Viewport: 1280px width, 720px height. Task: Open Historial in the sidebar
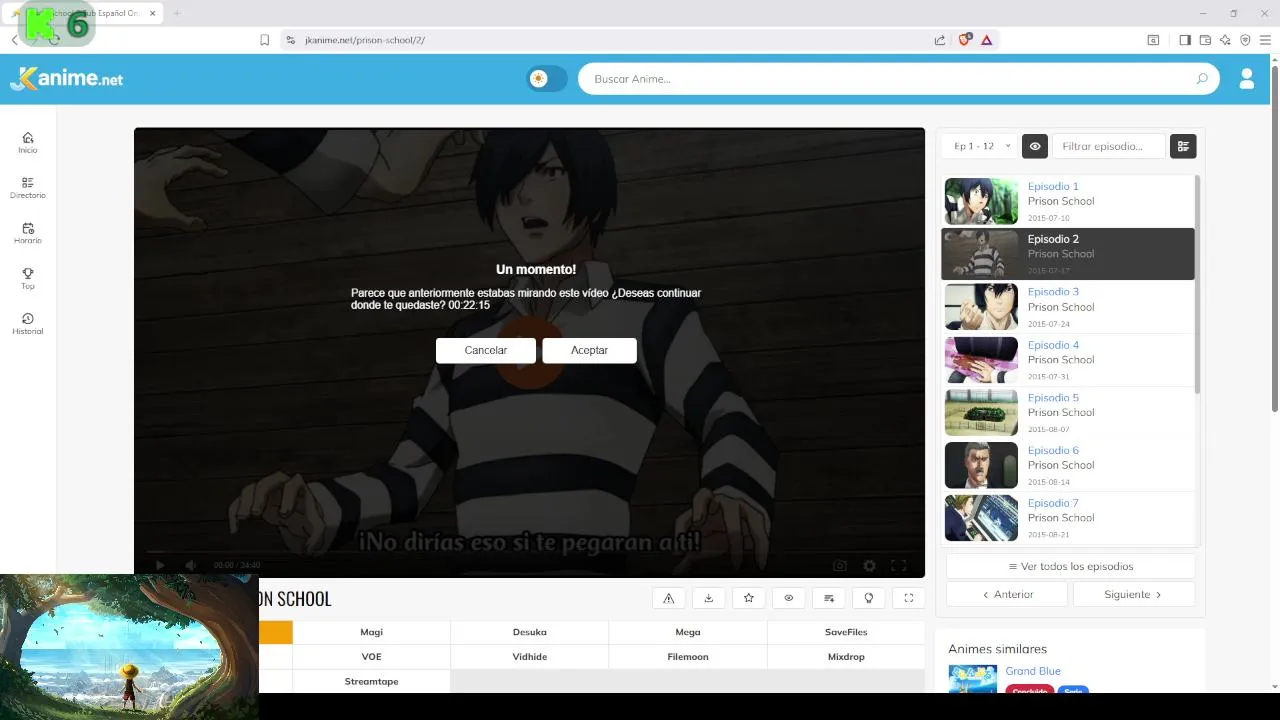coord(28,324)
